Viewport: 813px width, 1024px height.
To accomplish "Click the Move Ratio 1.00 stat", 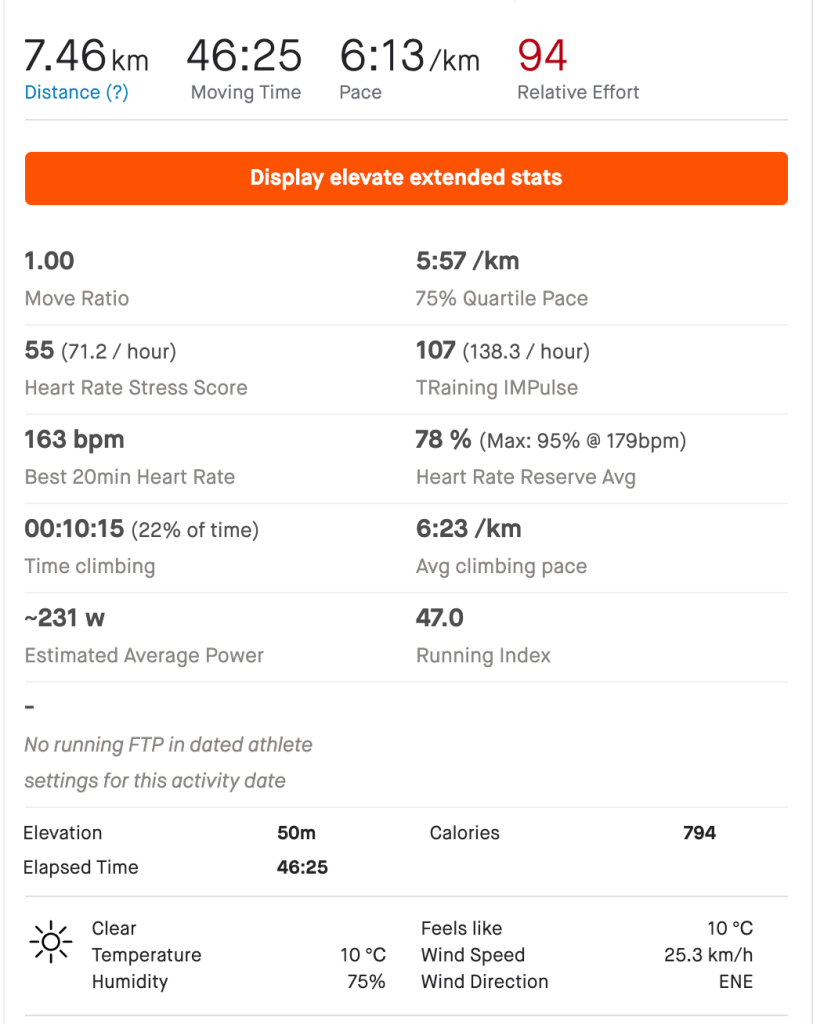I will (49, 261).
